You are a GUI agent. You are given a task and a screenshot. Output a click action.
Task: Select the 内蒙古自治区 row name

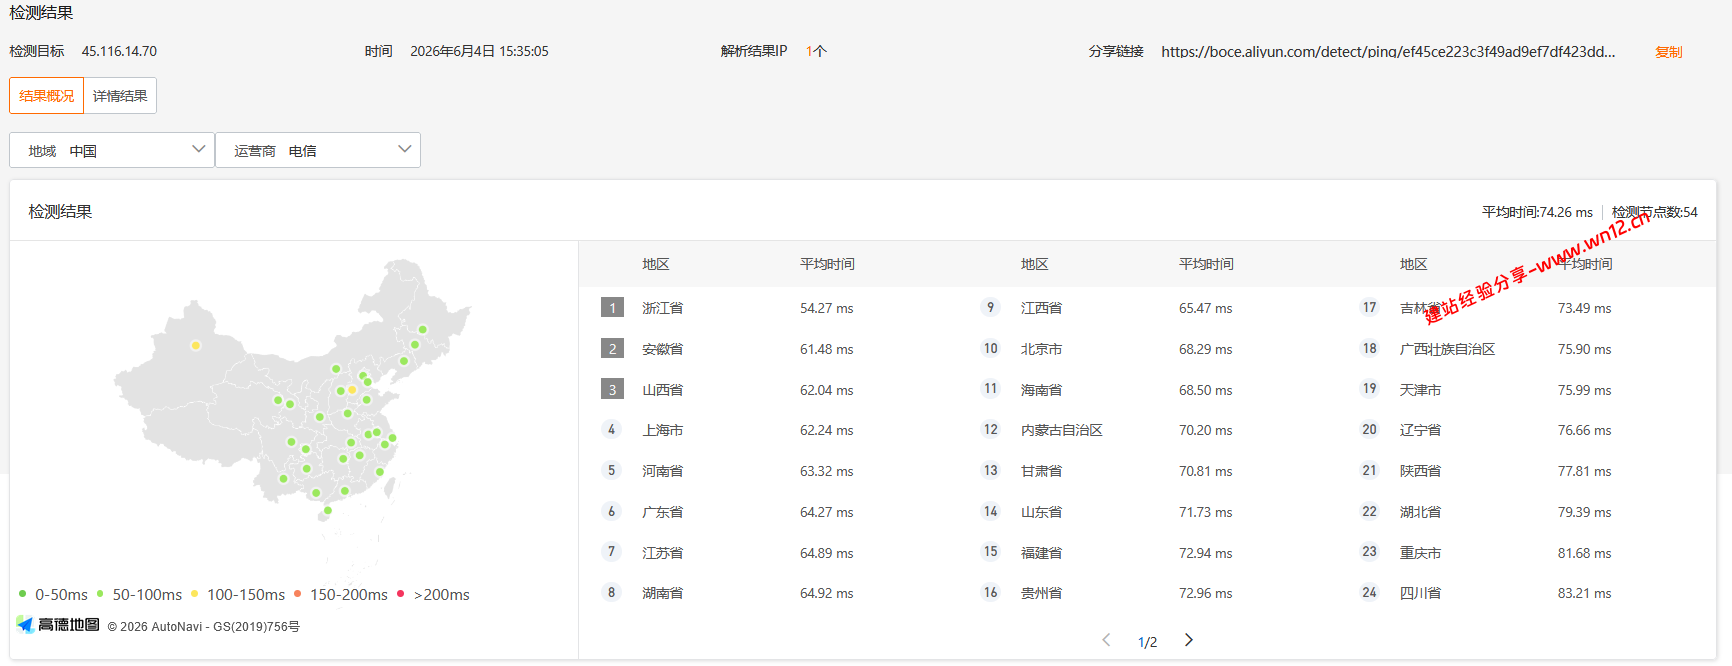pos(1061,430)
